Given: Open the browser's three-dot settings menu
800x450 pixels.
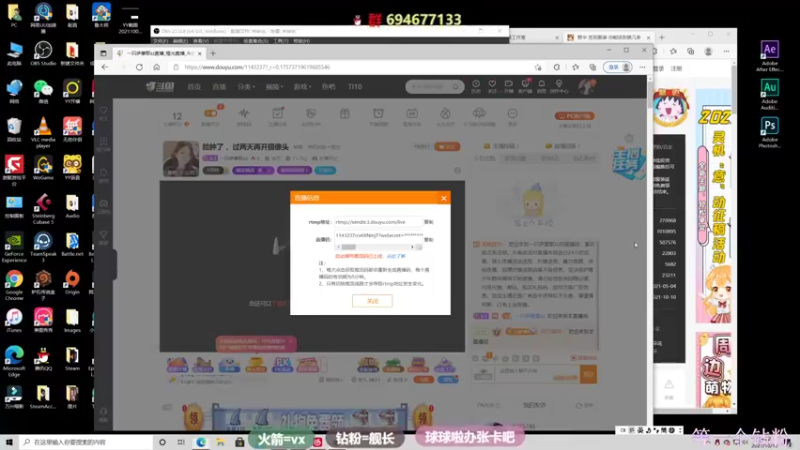Looking at the screenshot, I should [x=642, y=67].
